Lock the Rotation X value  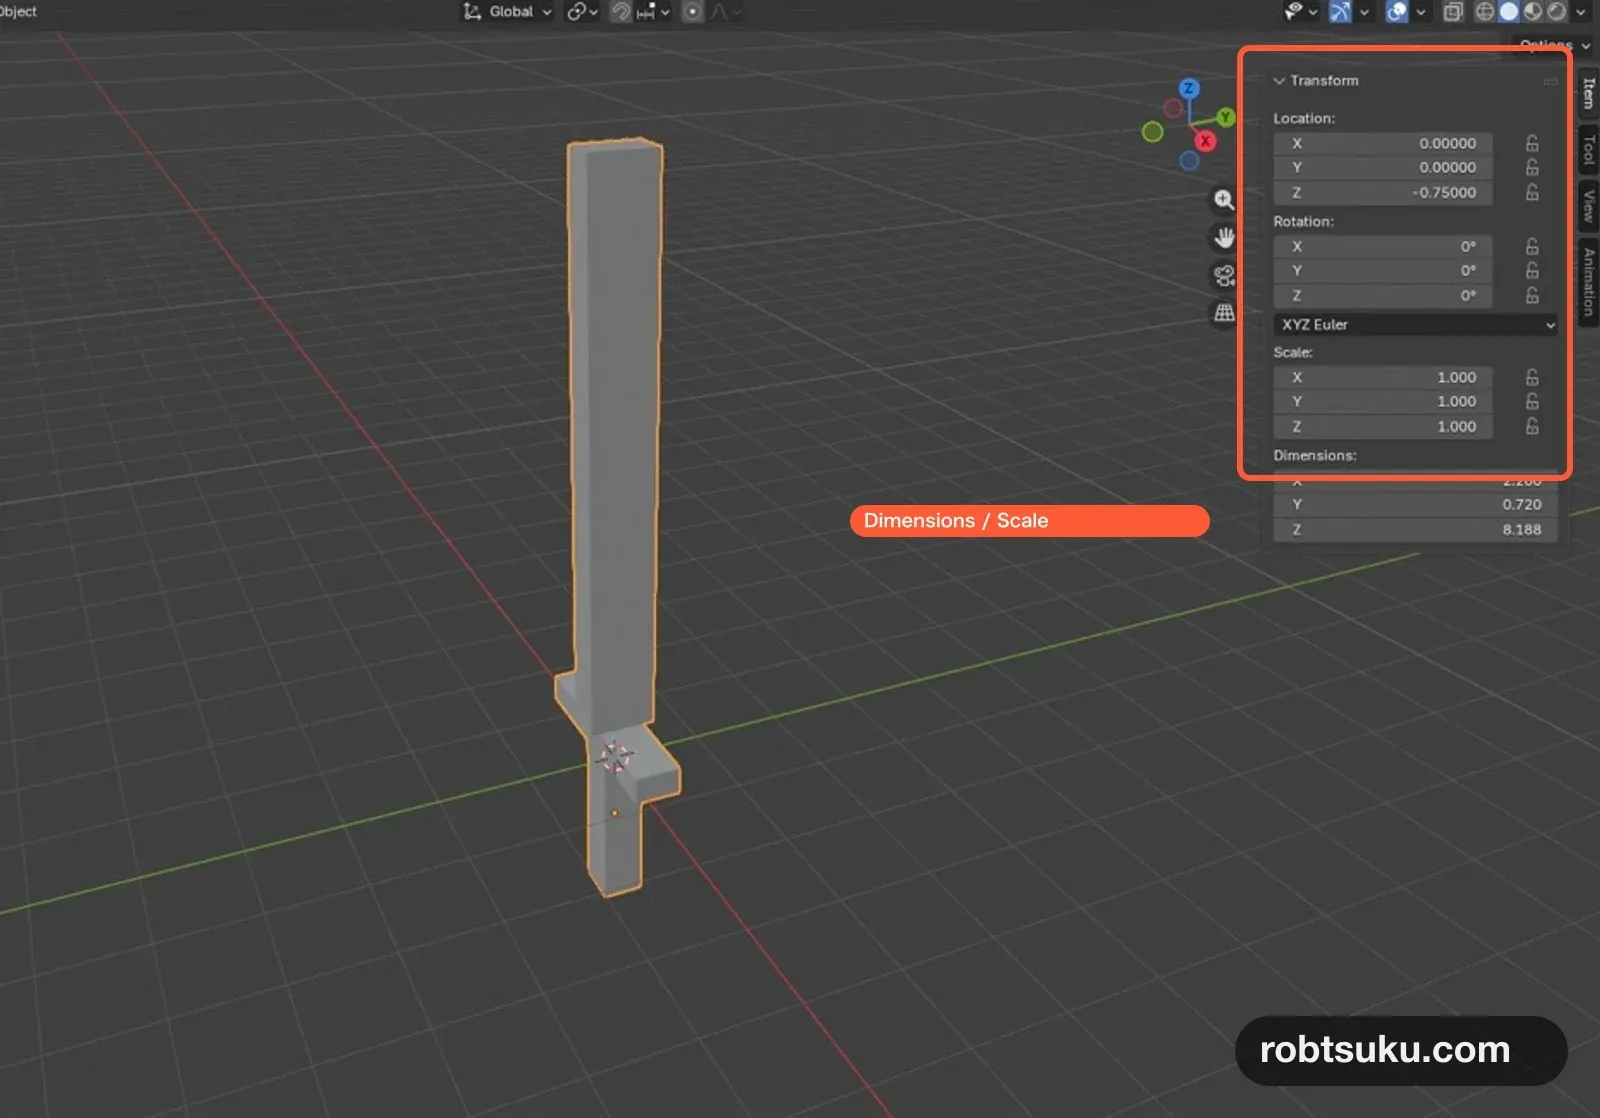click(1532, 246)
